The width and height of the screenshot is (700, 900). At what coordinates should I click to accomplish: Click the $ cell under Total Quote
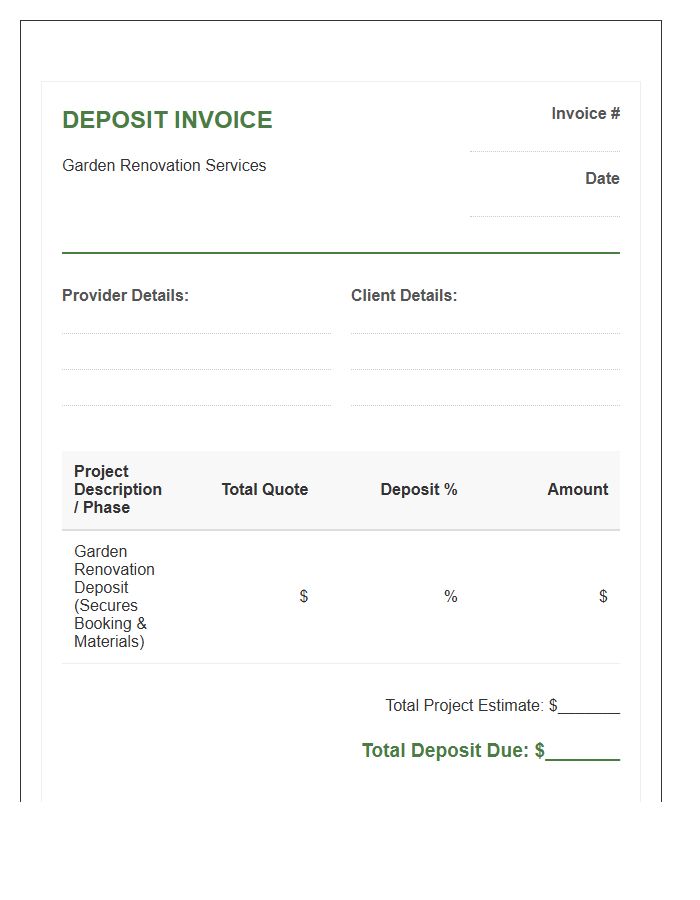pos(304,596)
